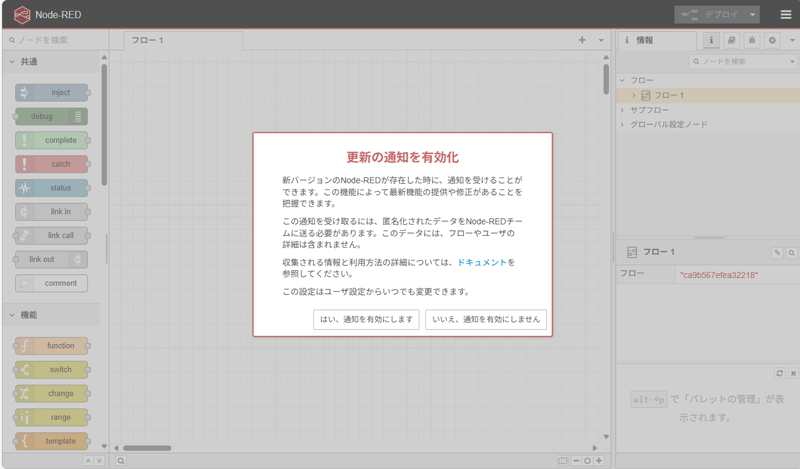Select the flow ID "ca9b567efea32218" text
800x469 pixels.
[718, 275]
